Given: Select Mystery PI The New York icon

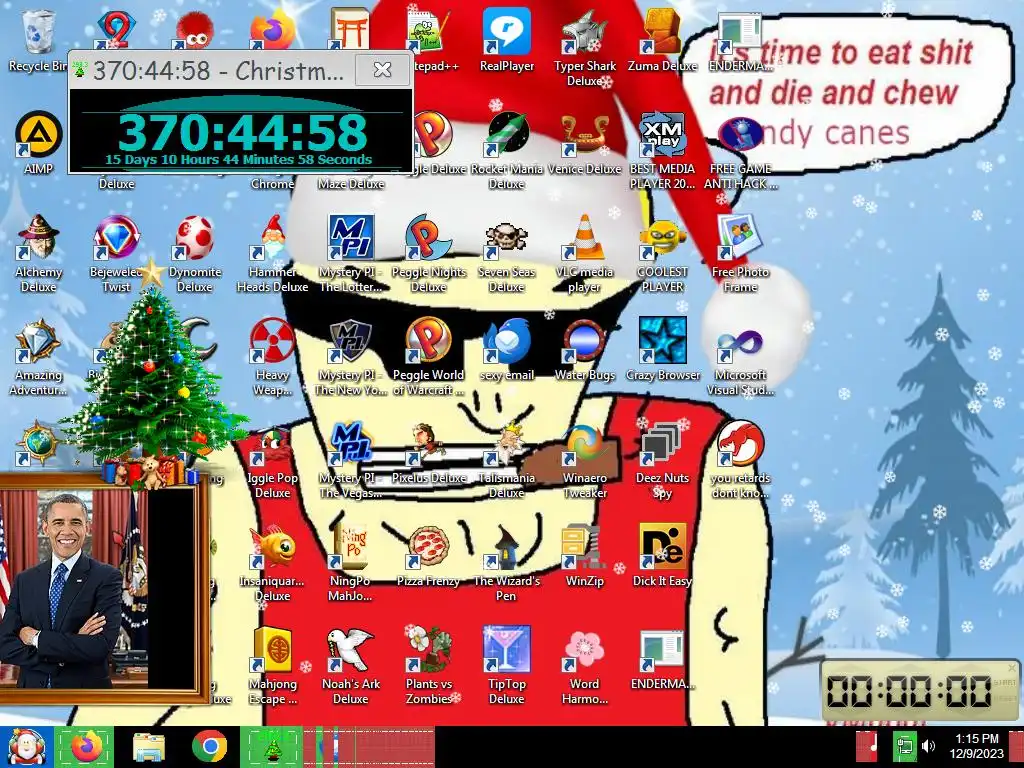Looking at the screenshot, I should (351, 356).
